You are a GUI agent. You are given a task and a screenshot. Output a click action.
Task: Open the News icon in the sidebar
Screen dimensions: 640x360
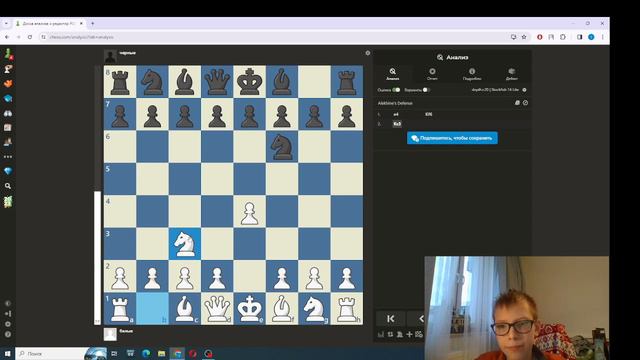point(8,128)
